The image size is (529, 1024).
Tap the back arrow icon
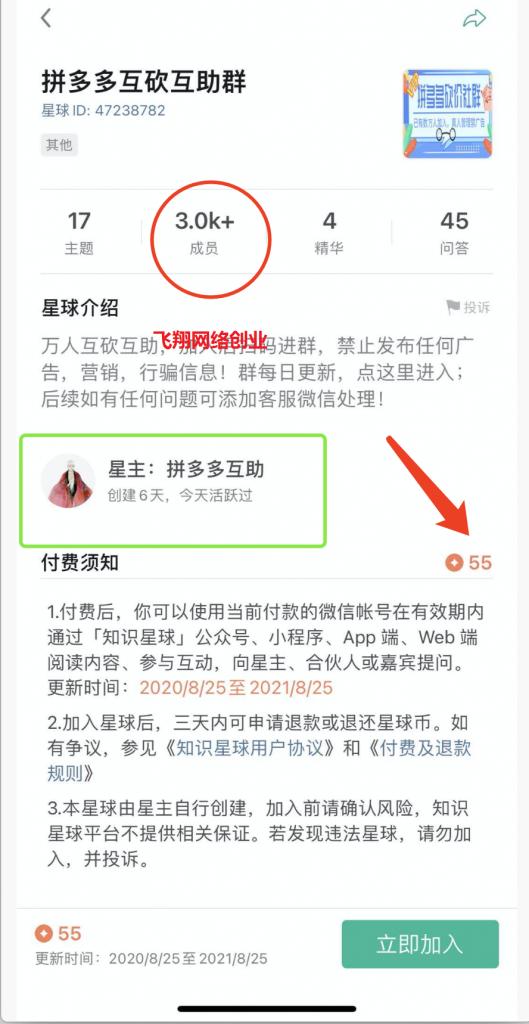click(46, 18)
